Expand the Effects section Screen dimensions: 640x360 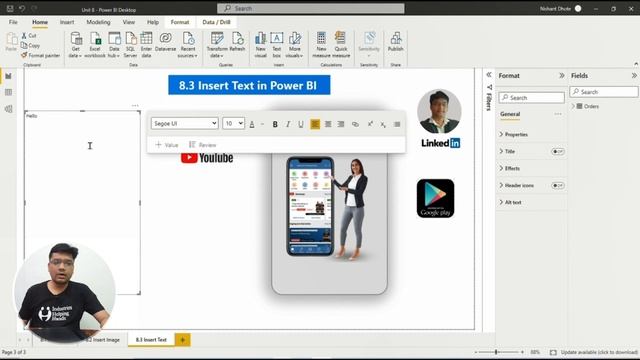pos(509,168)
